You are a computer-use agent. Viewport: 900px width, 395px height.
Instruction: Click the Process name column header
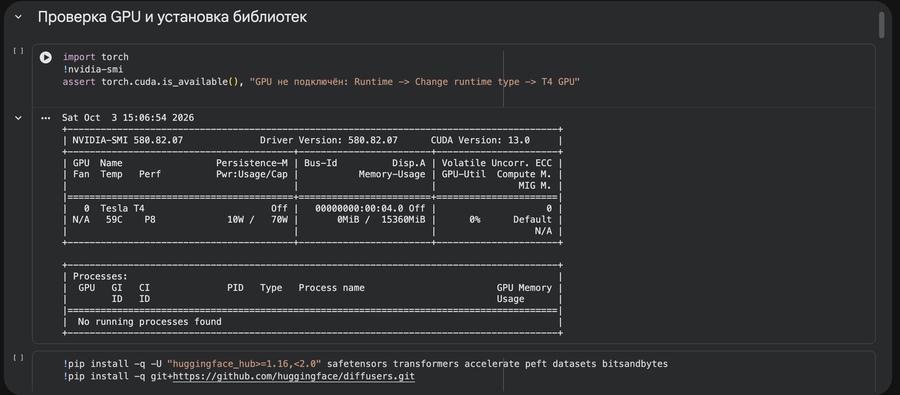coord(332,288)
